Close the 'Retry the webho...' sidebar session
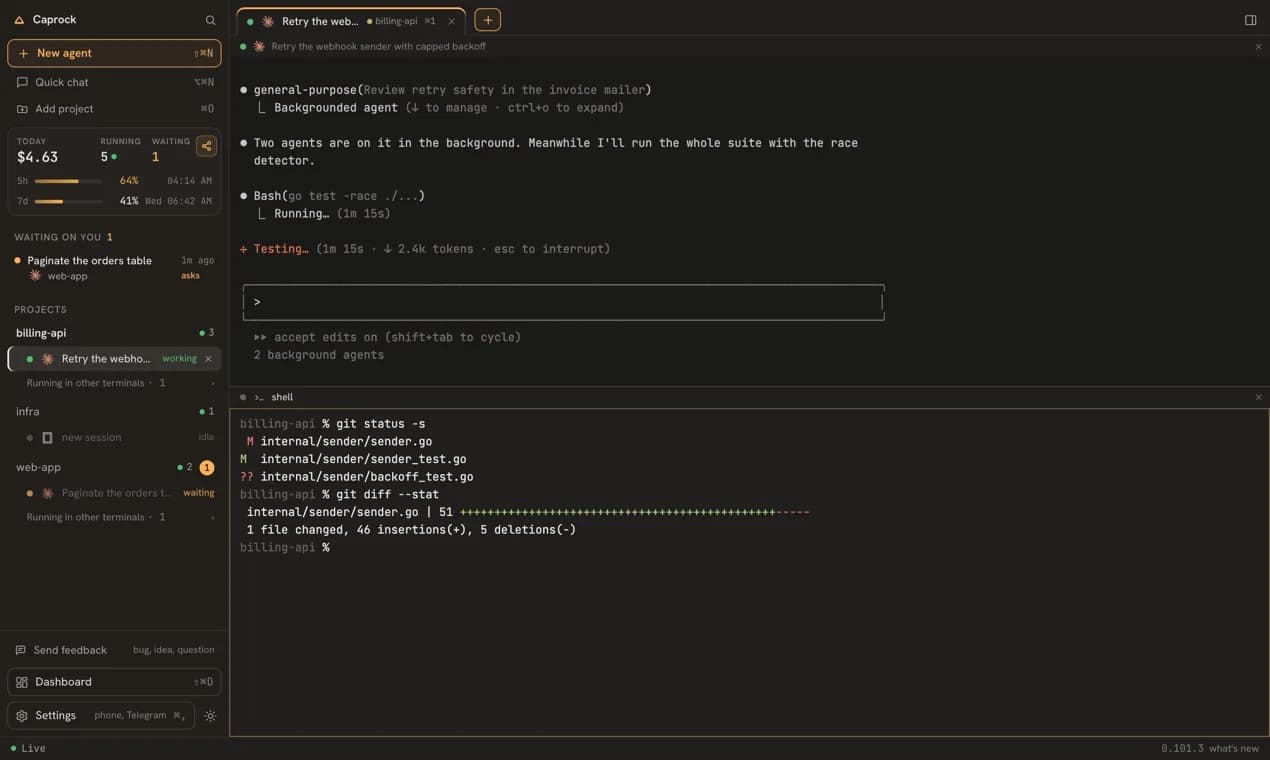 tap(208, 359)
